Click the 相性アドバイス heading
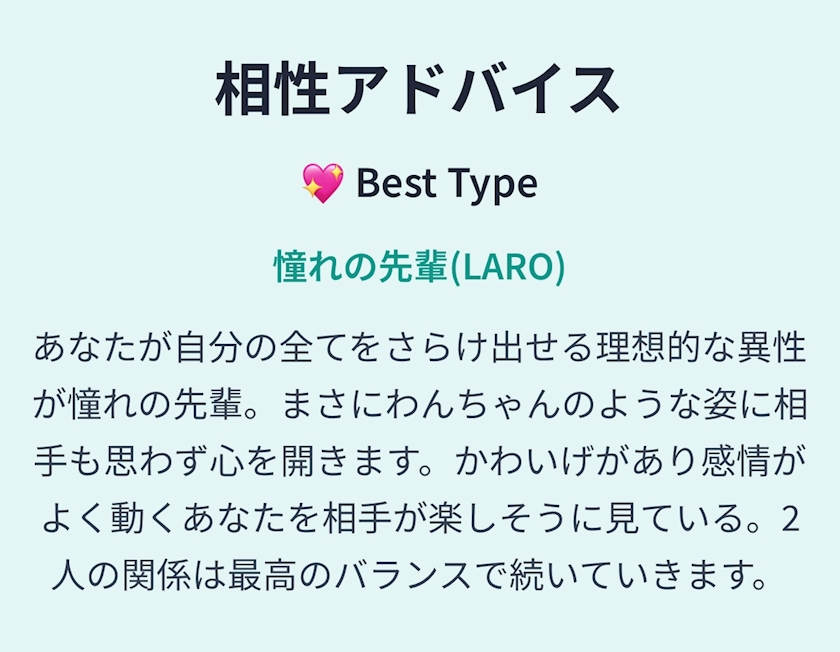This screenshot has height=652, width=840. point(419,90)
